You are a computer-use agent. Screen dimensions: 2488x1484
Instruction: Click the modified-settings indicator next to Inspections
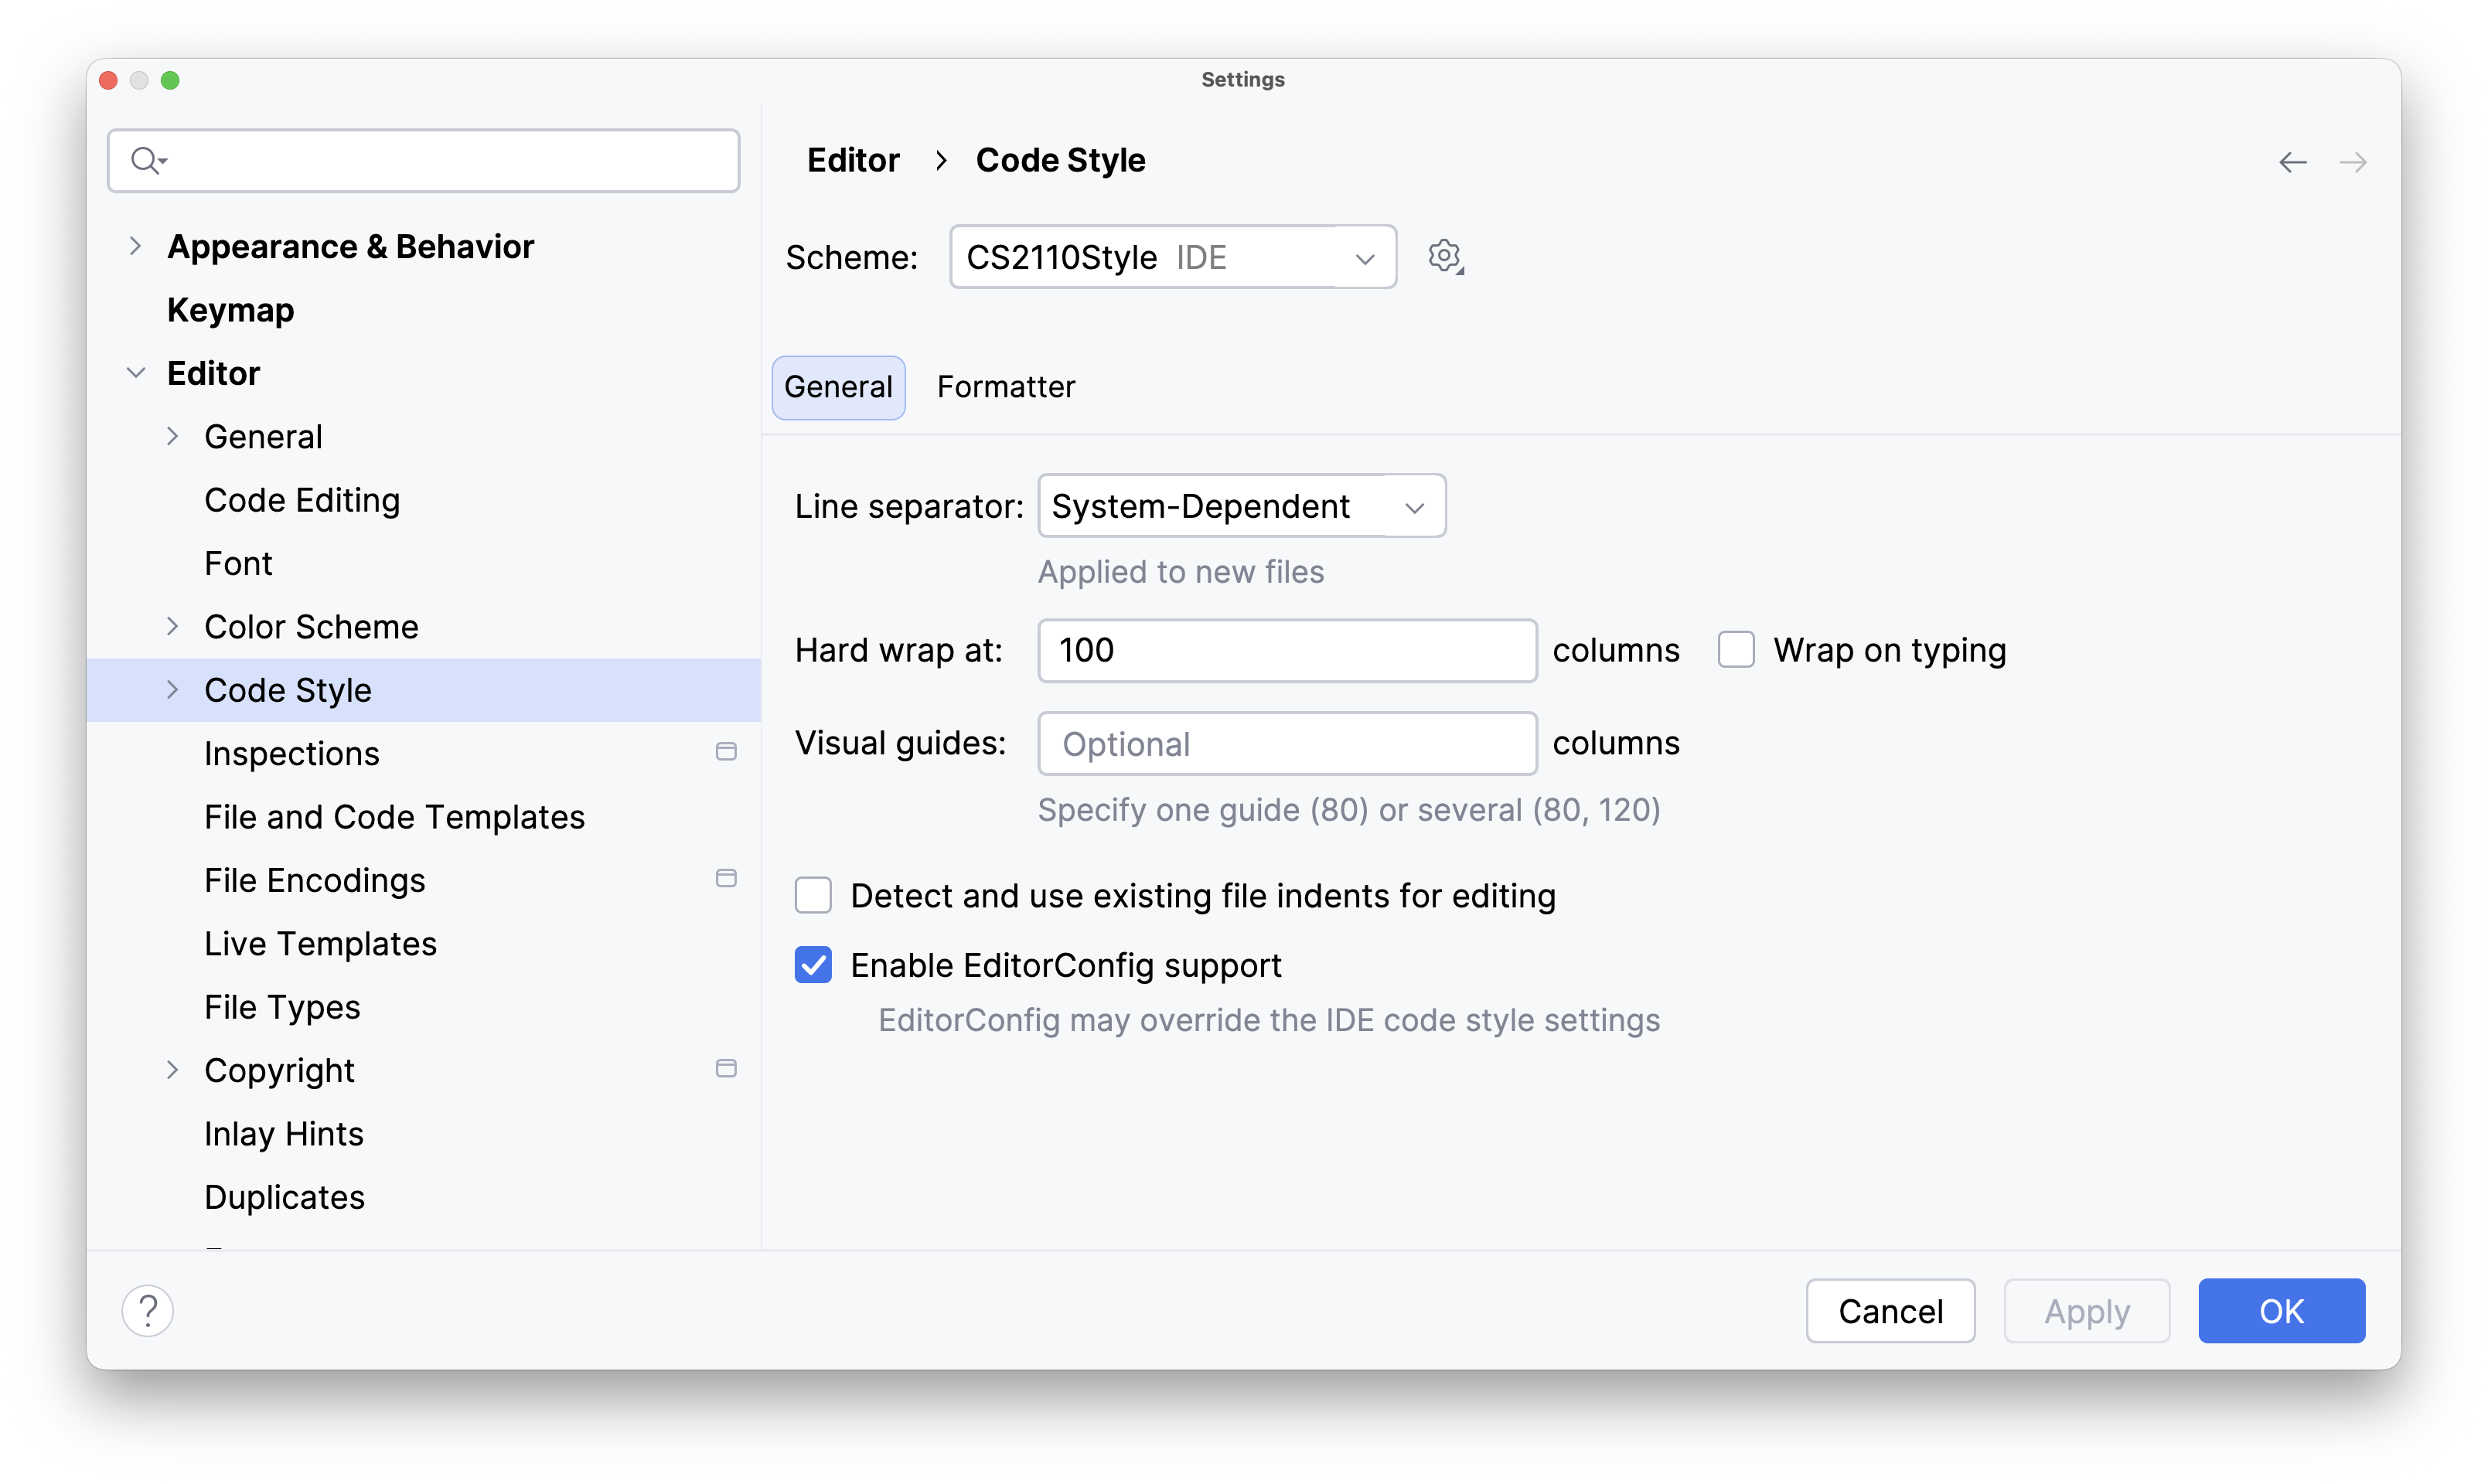726,751
